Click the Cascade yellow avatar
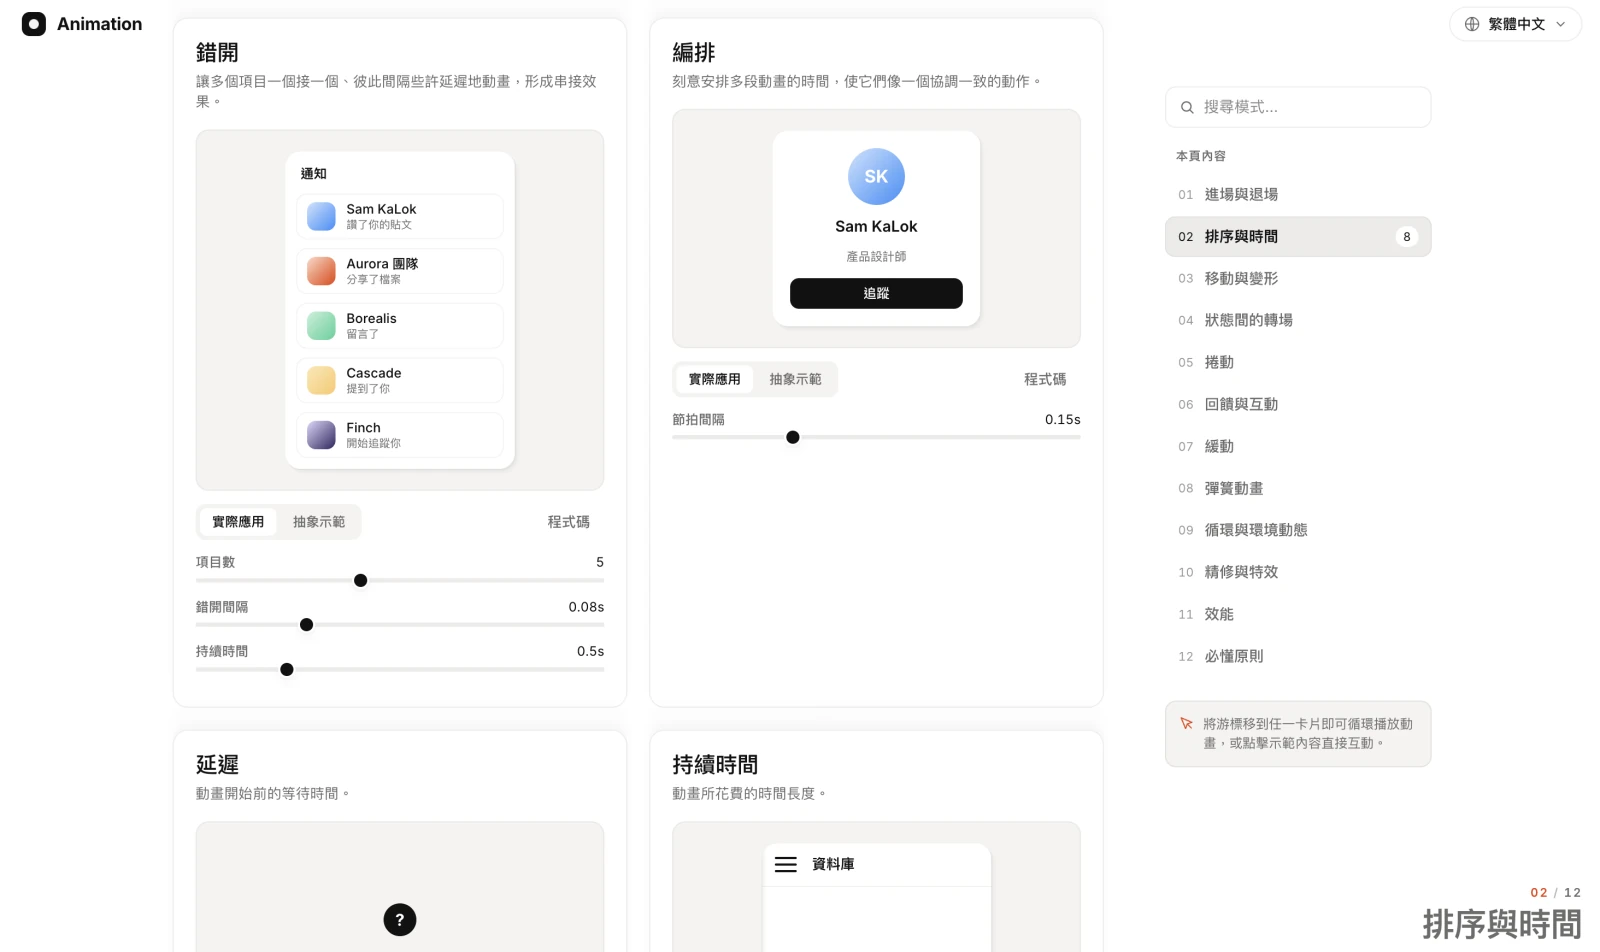 pos(321,380)
